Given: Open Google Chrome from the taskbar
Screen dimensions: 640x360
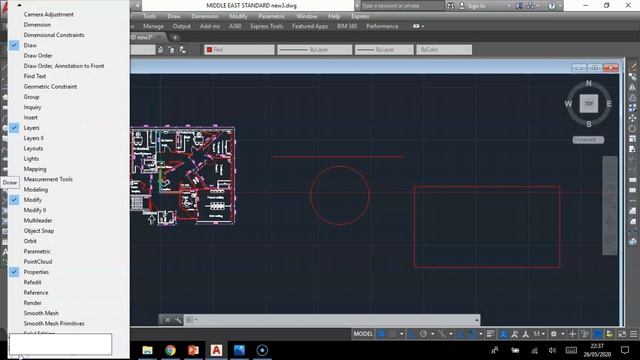Looking at the screenshot, I should point(171,350).
